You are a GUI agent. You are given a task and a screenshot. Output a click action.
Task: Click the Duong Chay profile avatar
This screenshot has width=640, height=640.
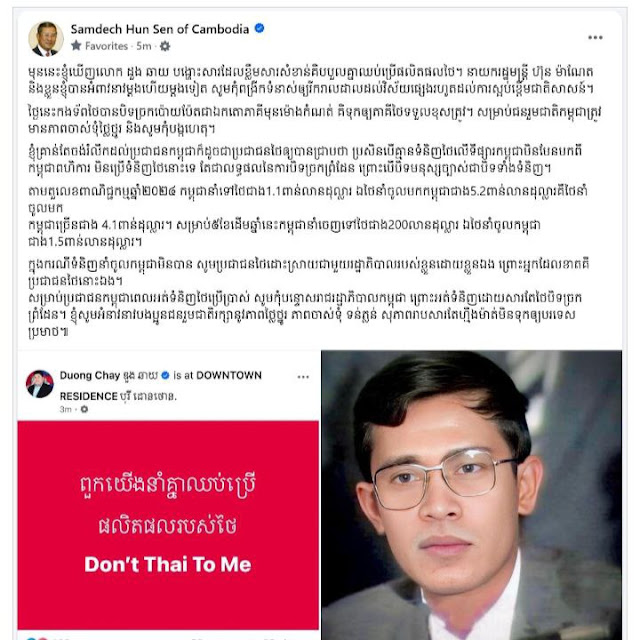pyautogui.click(x=40, y=384)
